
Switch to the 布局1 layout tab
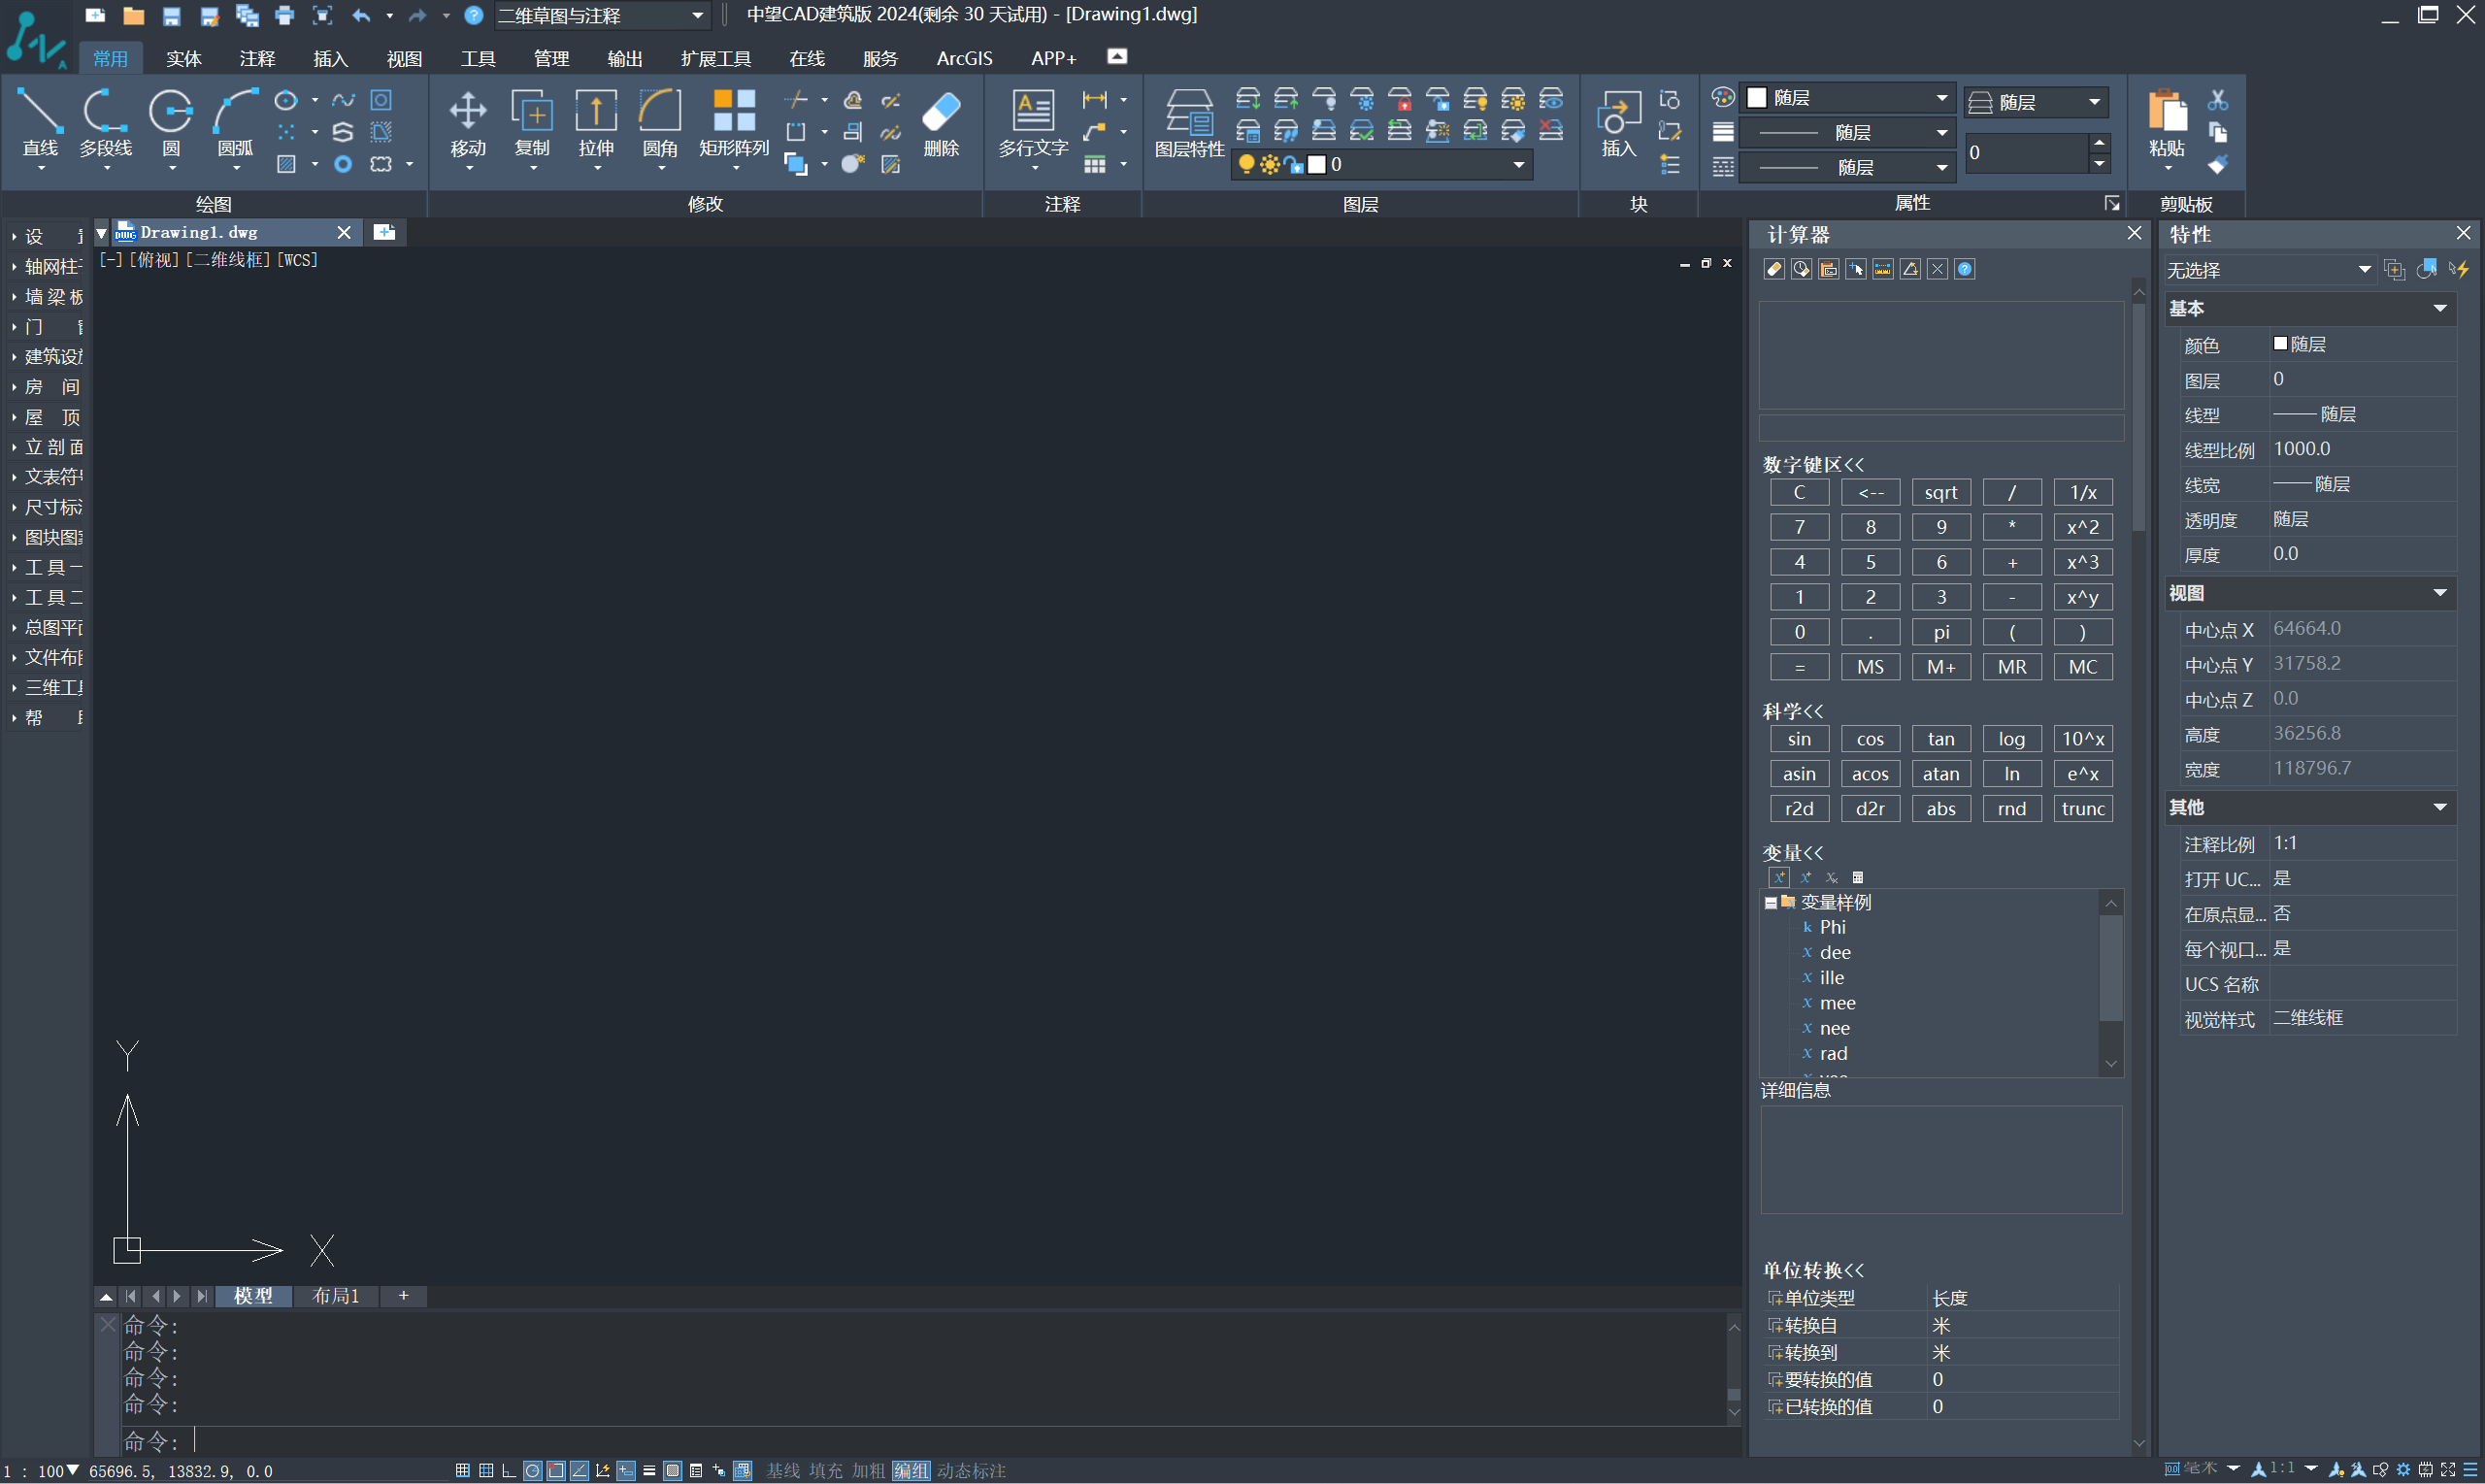pos(336,1296)
